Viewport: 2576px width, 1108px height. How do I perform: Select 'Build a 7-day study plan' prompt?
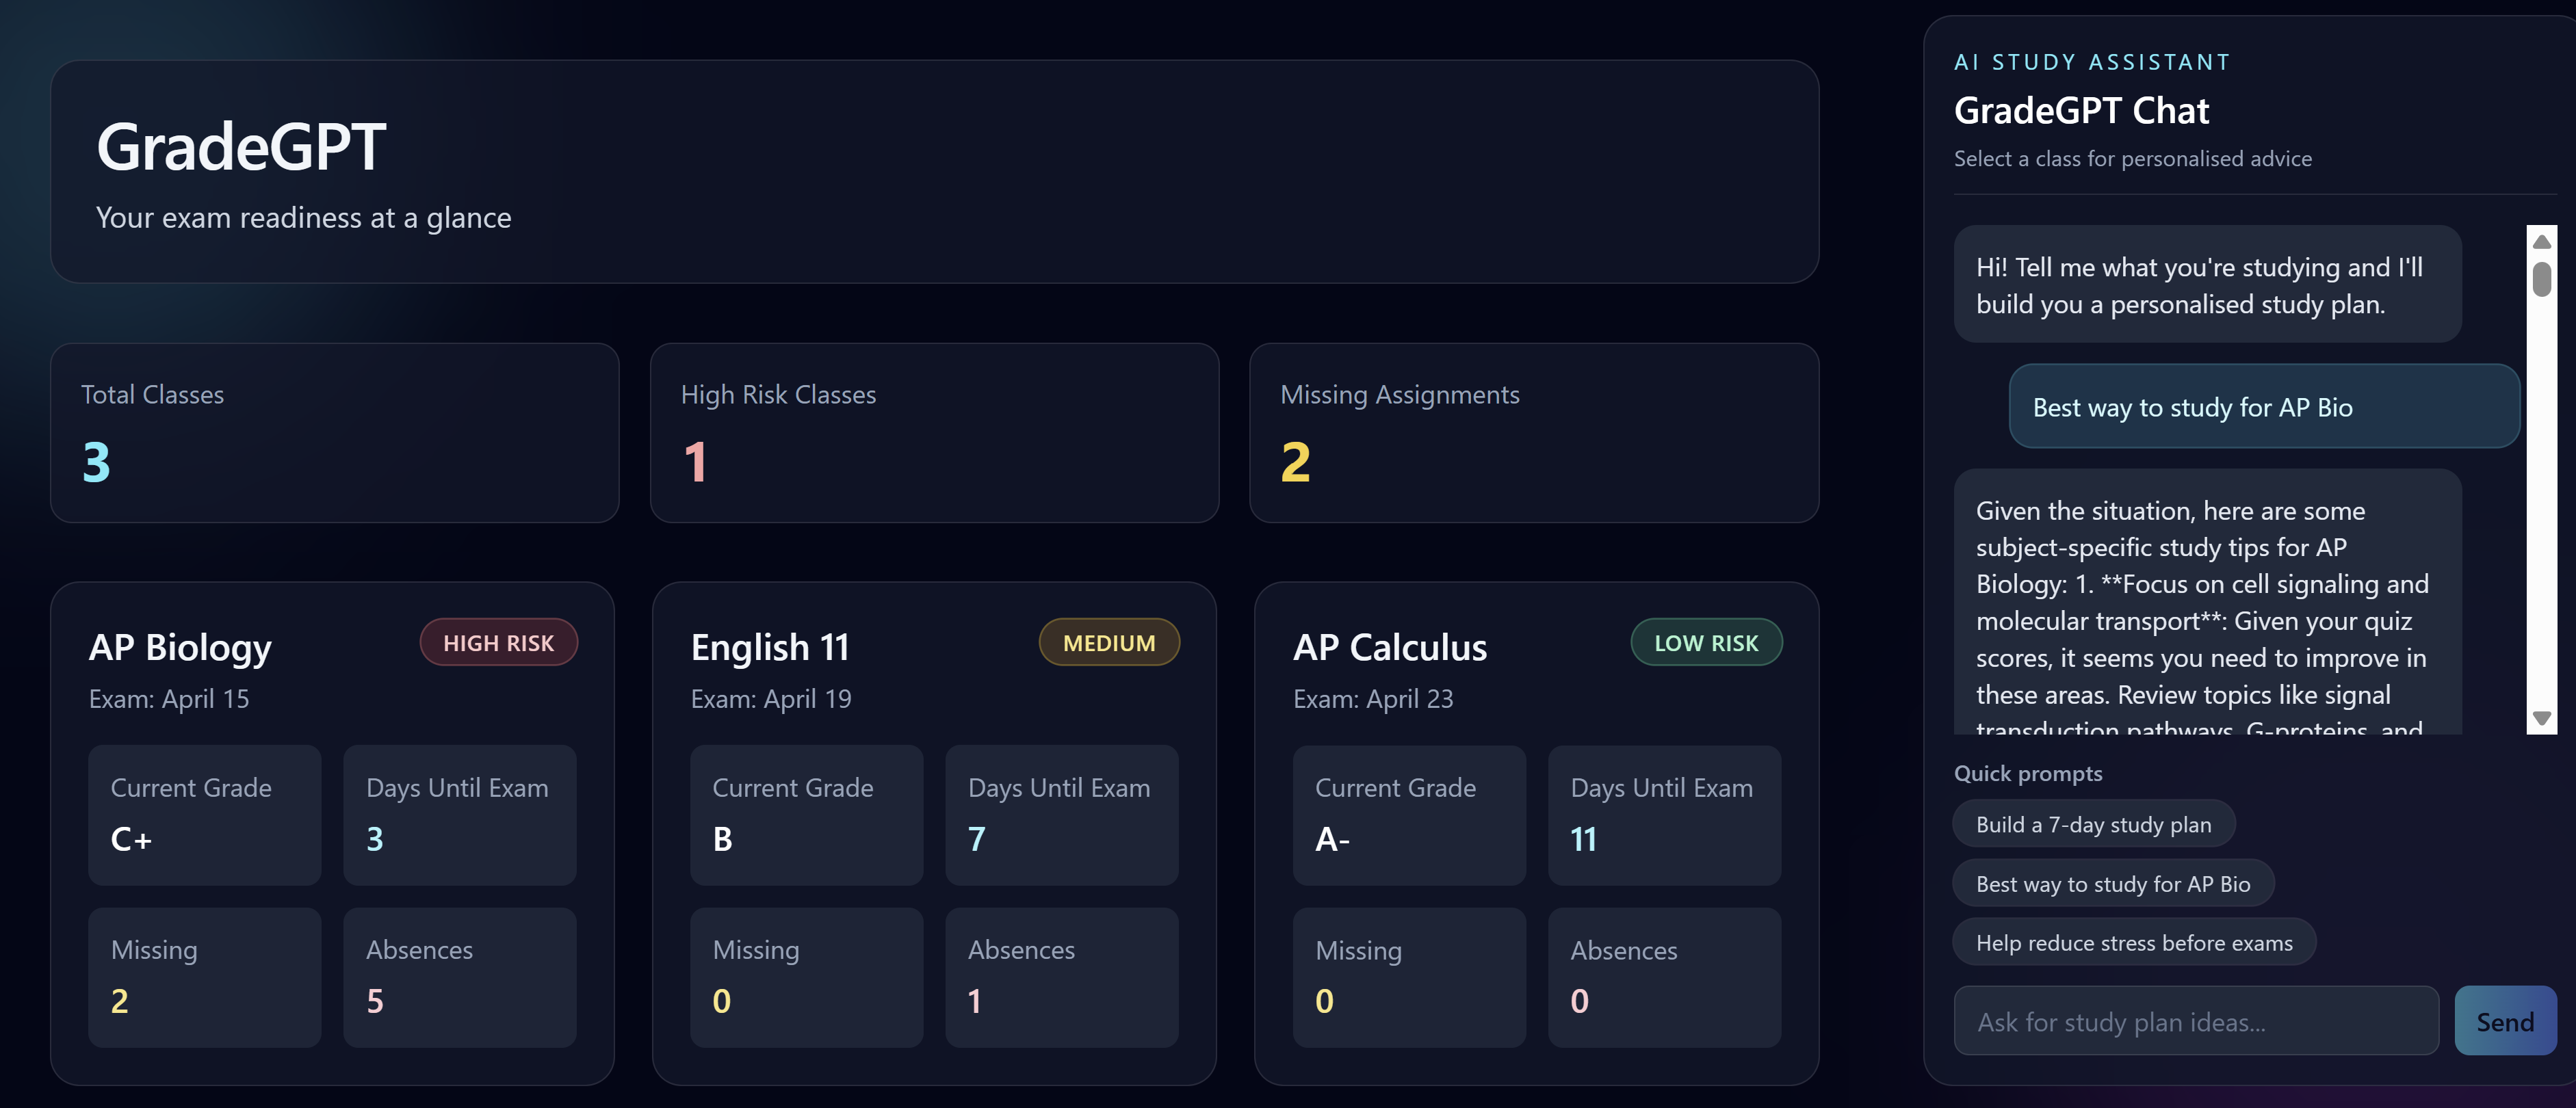coord(2093,824)
